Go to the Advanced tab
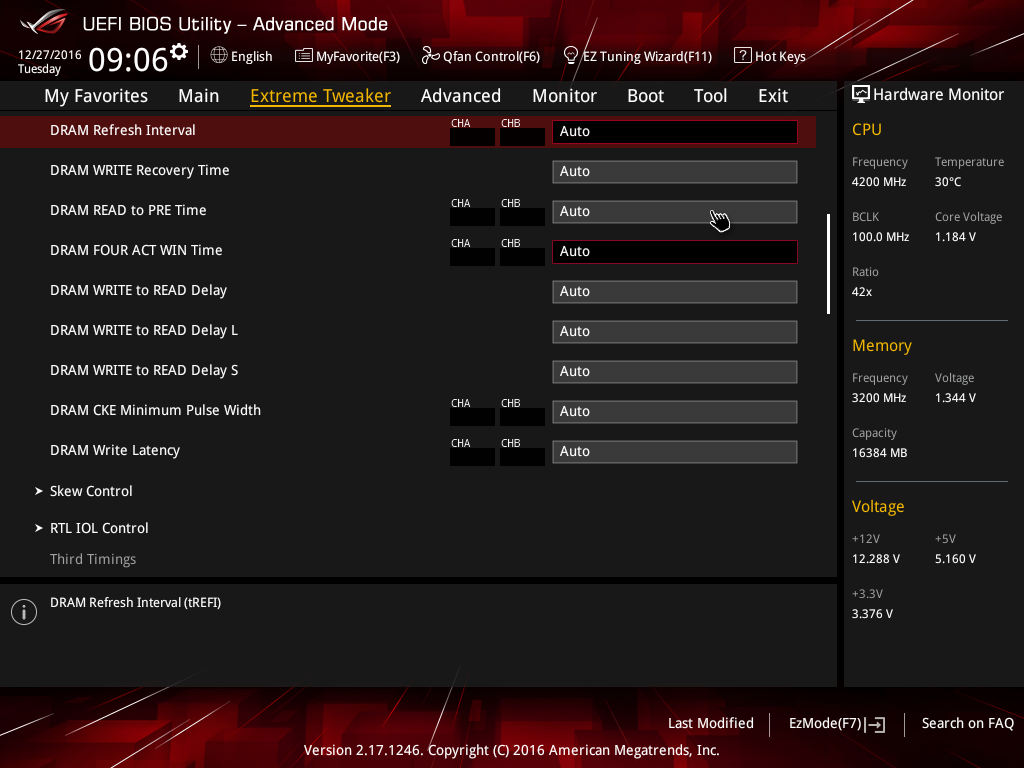1024x768 pixels. tap(461, 96)
